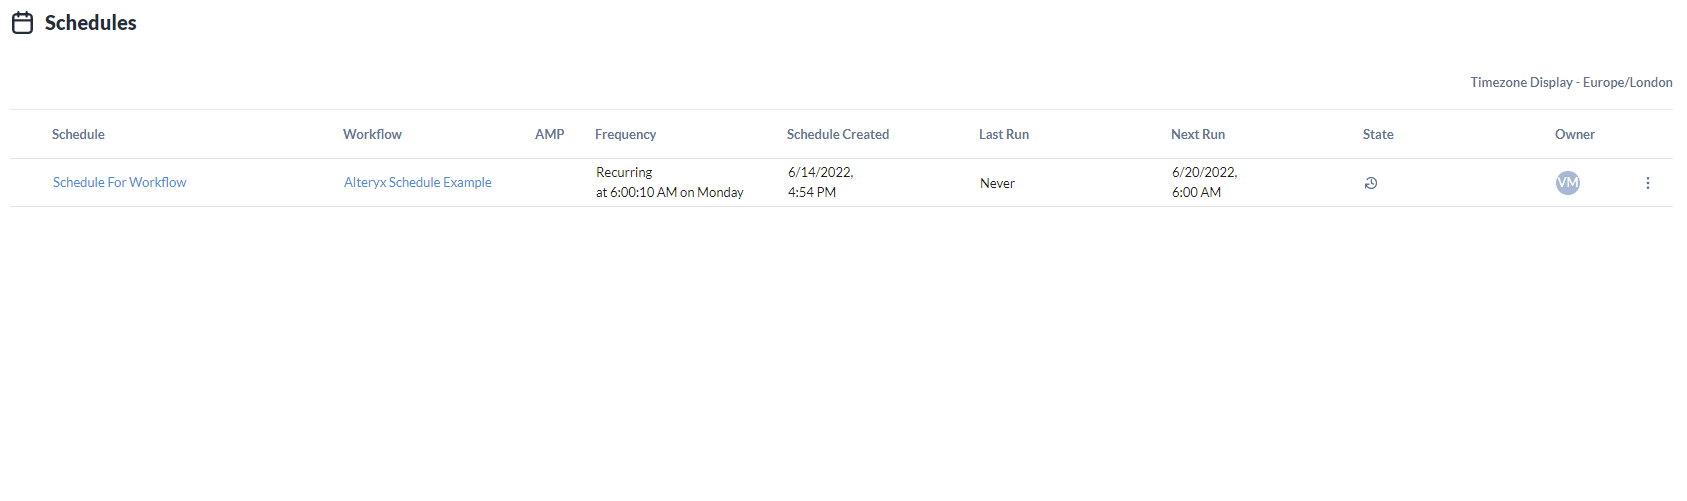
Task: Click the Owner column header
Action: pyautogui.click(x=1574, y=134)
